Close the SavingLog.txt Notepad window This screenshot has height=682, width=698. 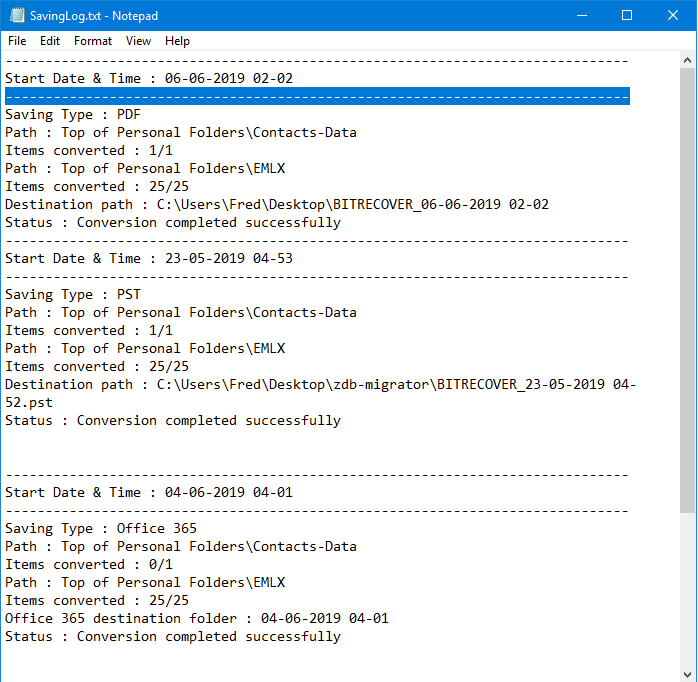tap(673, 16)
